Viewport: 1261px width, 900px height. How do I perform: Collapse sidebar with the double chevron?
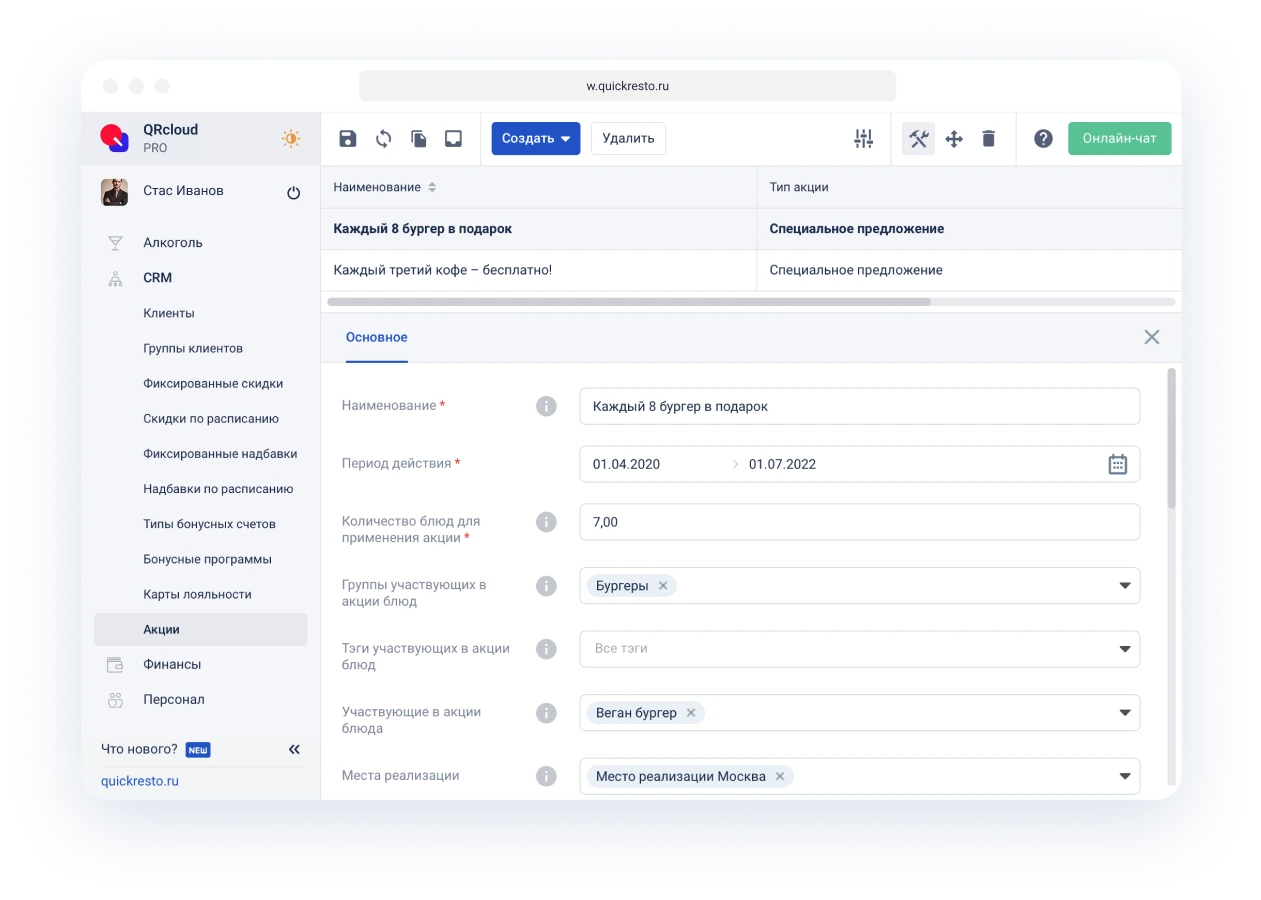click(x=294, y=749)
